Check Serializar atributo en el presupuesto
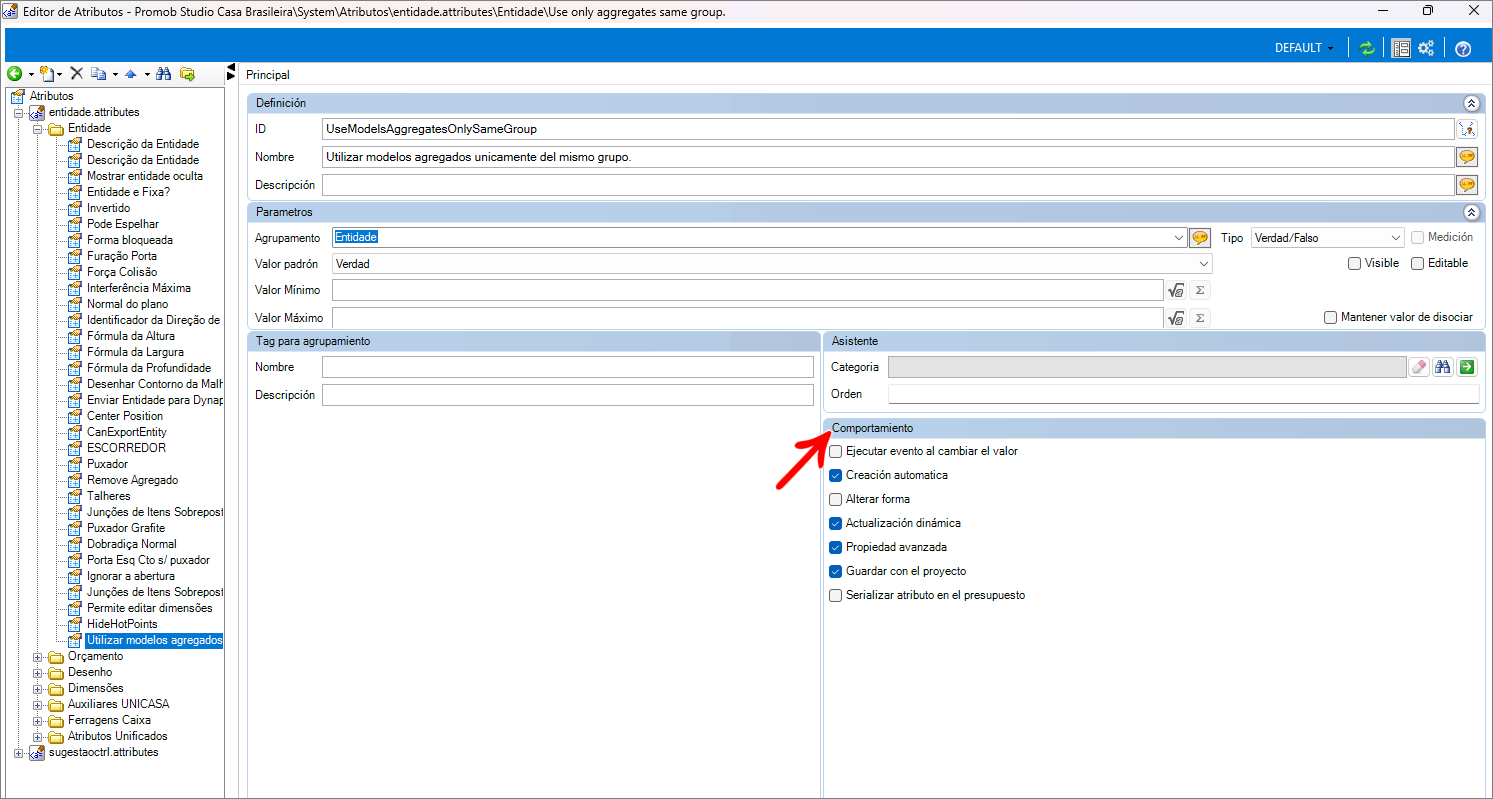The height and width of the screenshot is (799, 1493). pos(836,595)
